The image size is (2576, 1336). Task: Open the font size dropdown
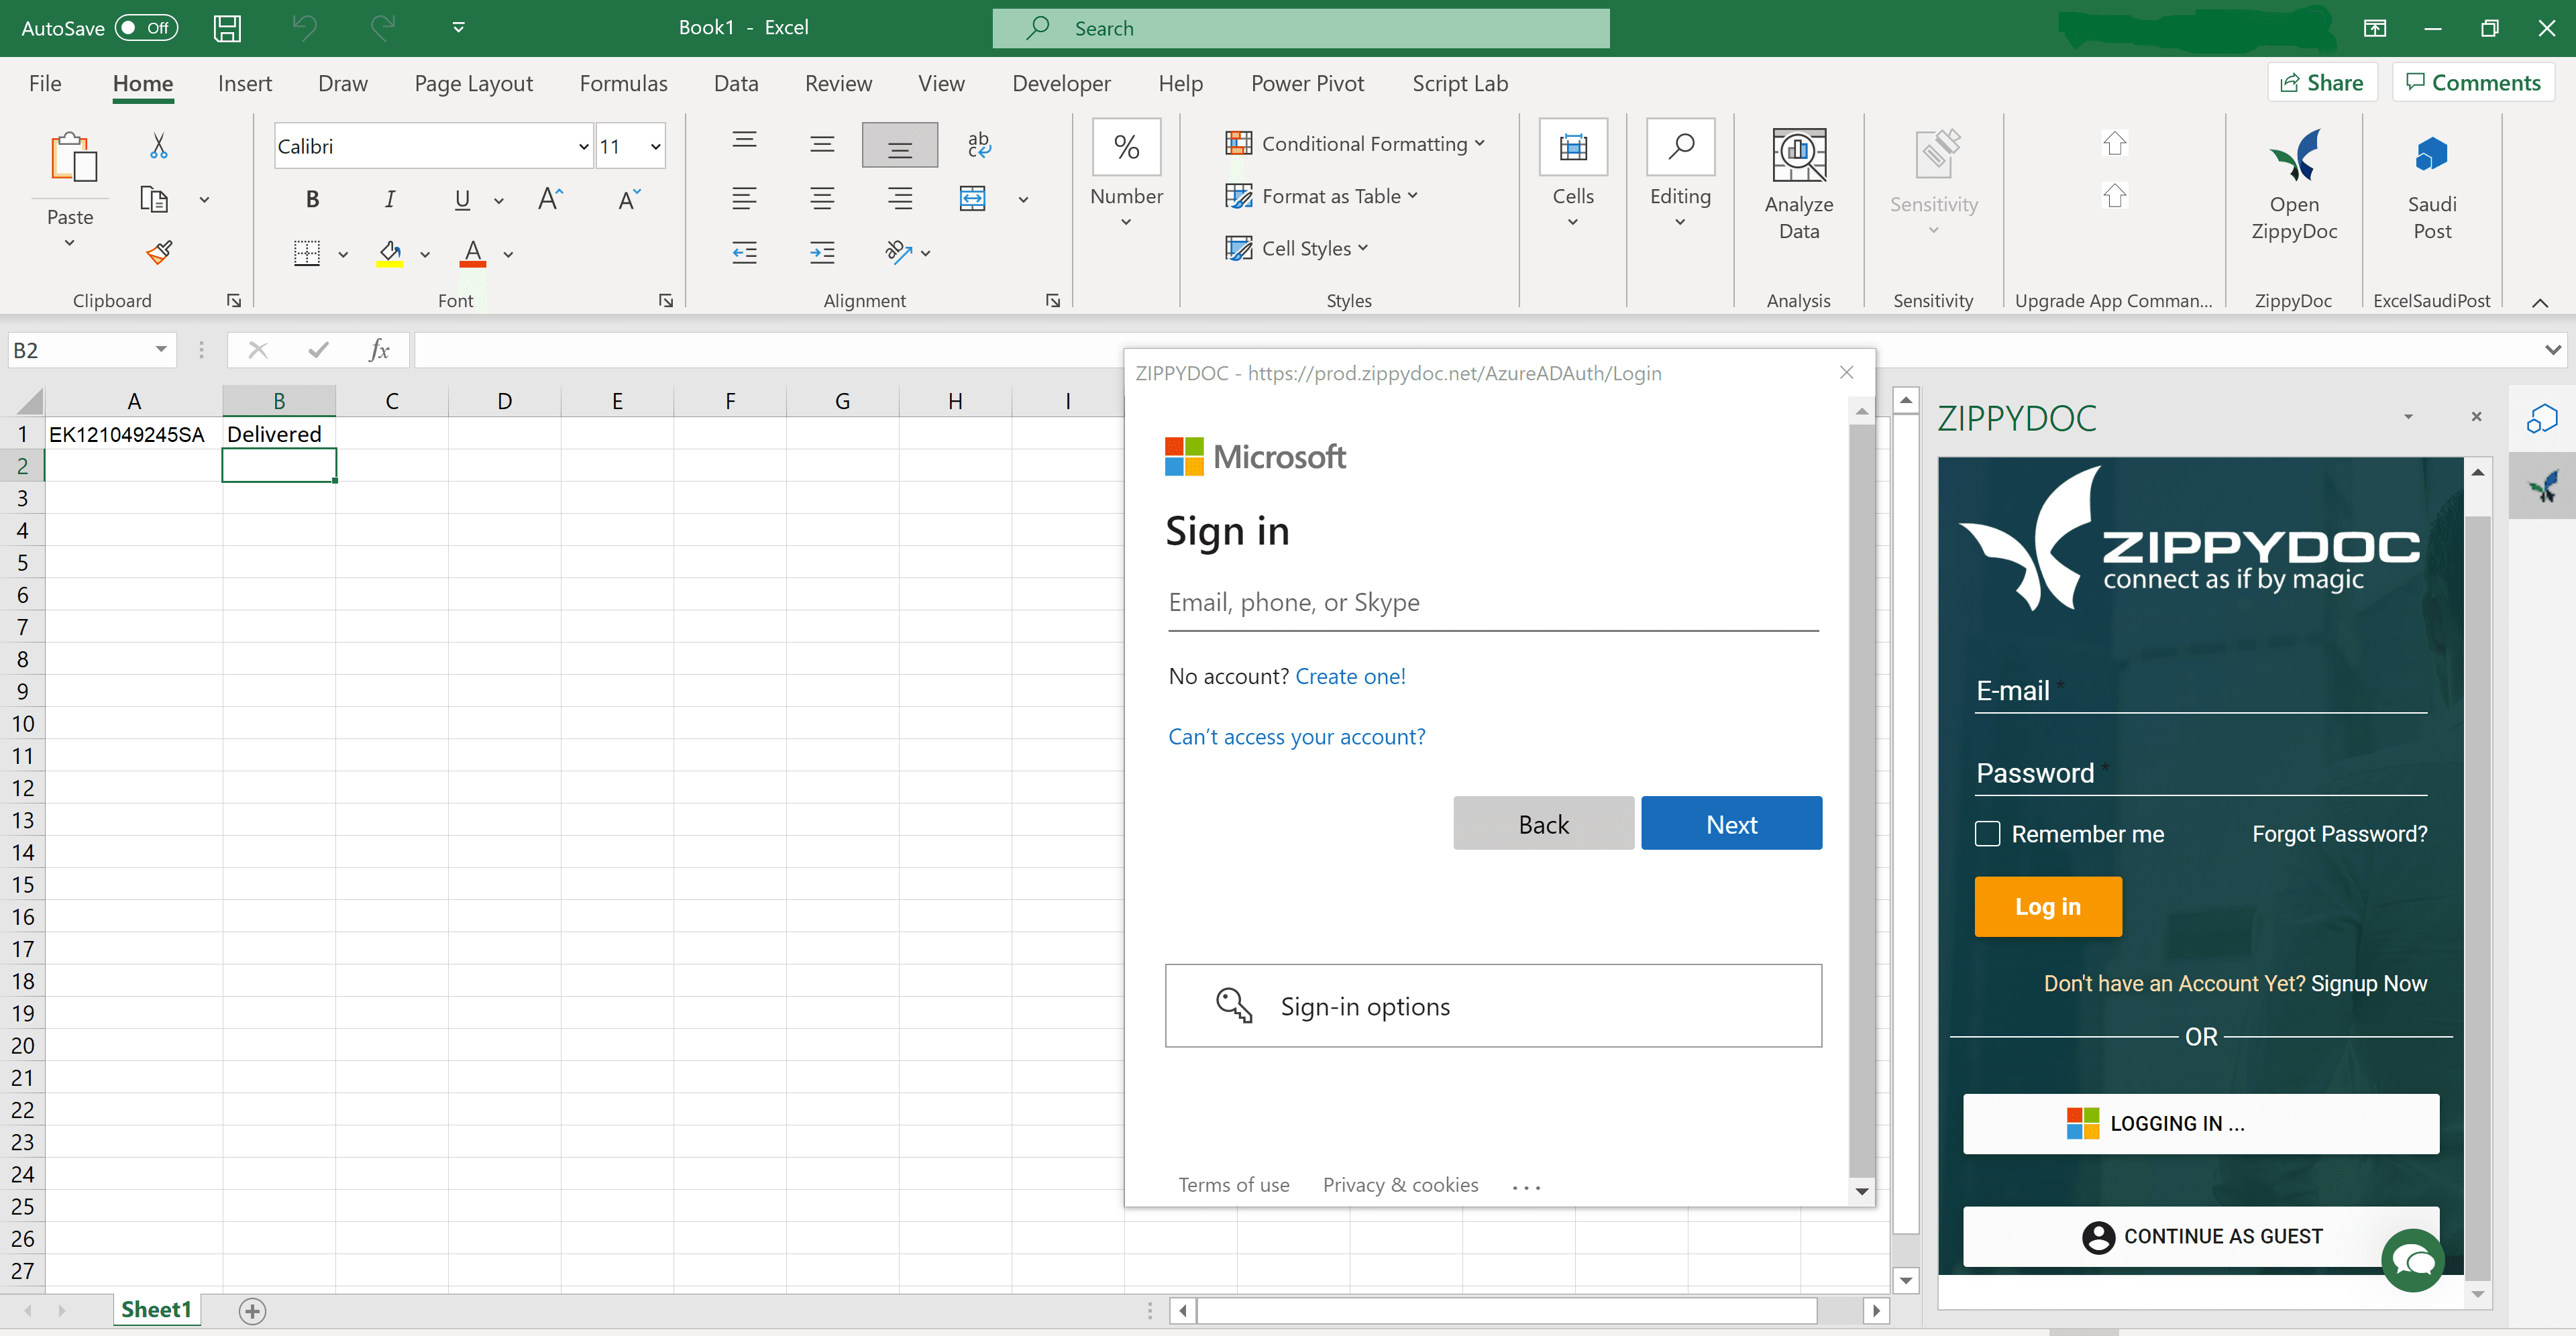[655, 146]
